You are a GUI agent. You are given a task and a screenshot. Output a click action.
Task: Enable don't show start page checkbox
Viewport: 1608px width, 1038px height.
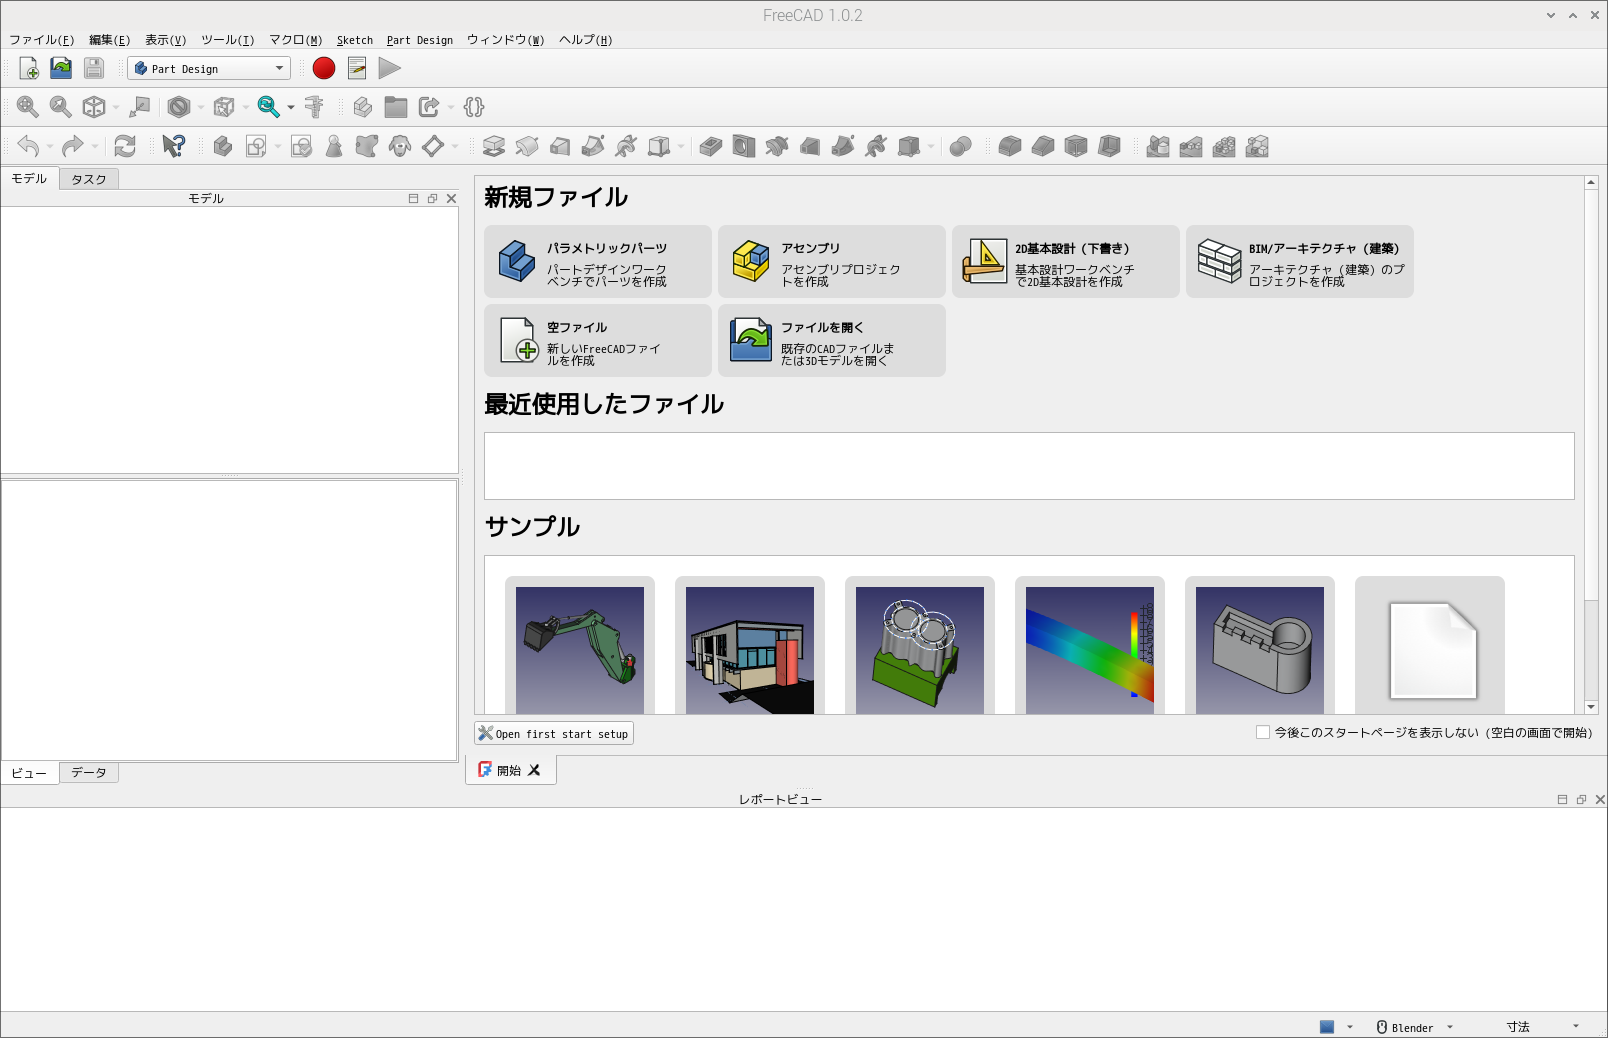point(1263,732)
